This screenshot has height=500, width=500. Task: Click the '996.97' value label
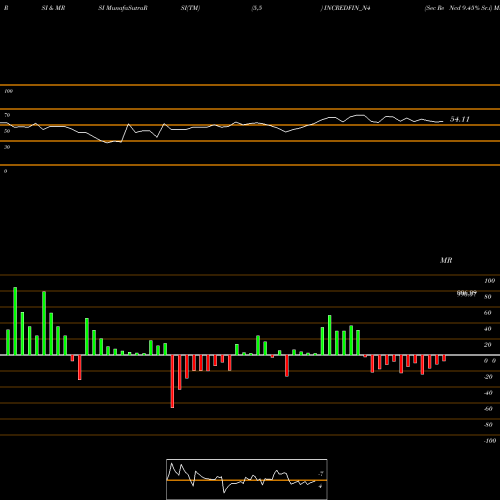(x=467, y=294)
